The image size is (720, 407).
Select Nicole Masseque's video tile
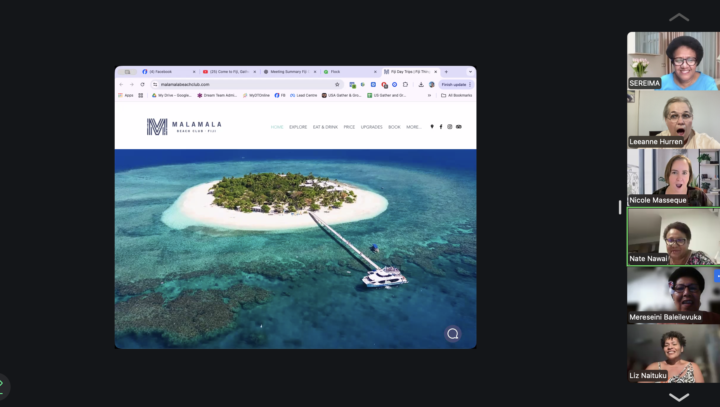point(673,178)
